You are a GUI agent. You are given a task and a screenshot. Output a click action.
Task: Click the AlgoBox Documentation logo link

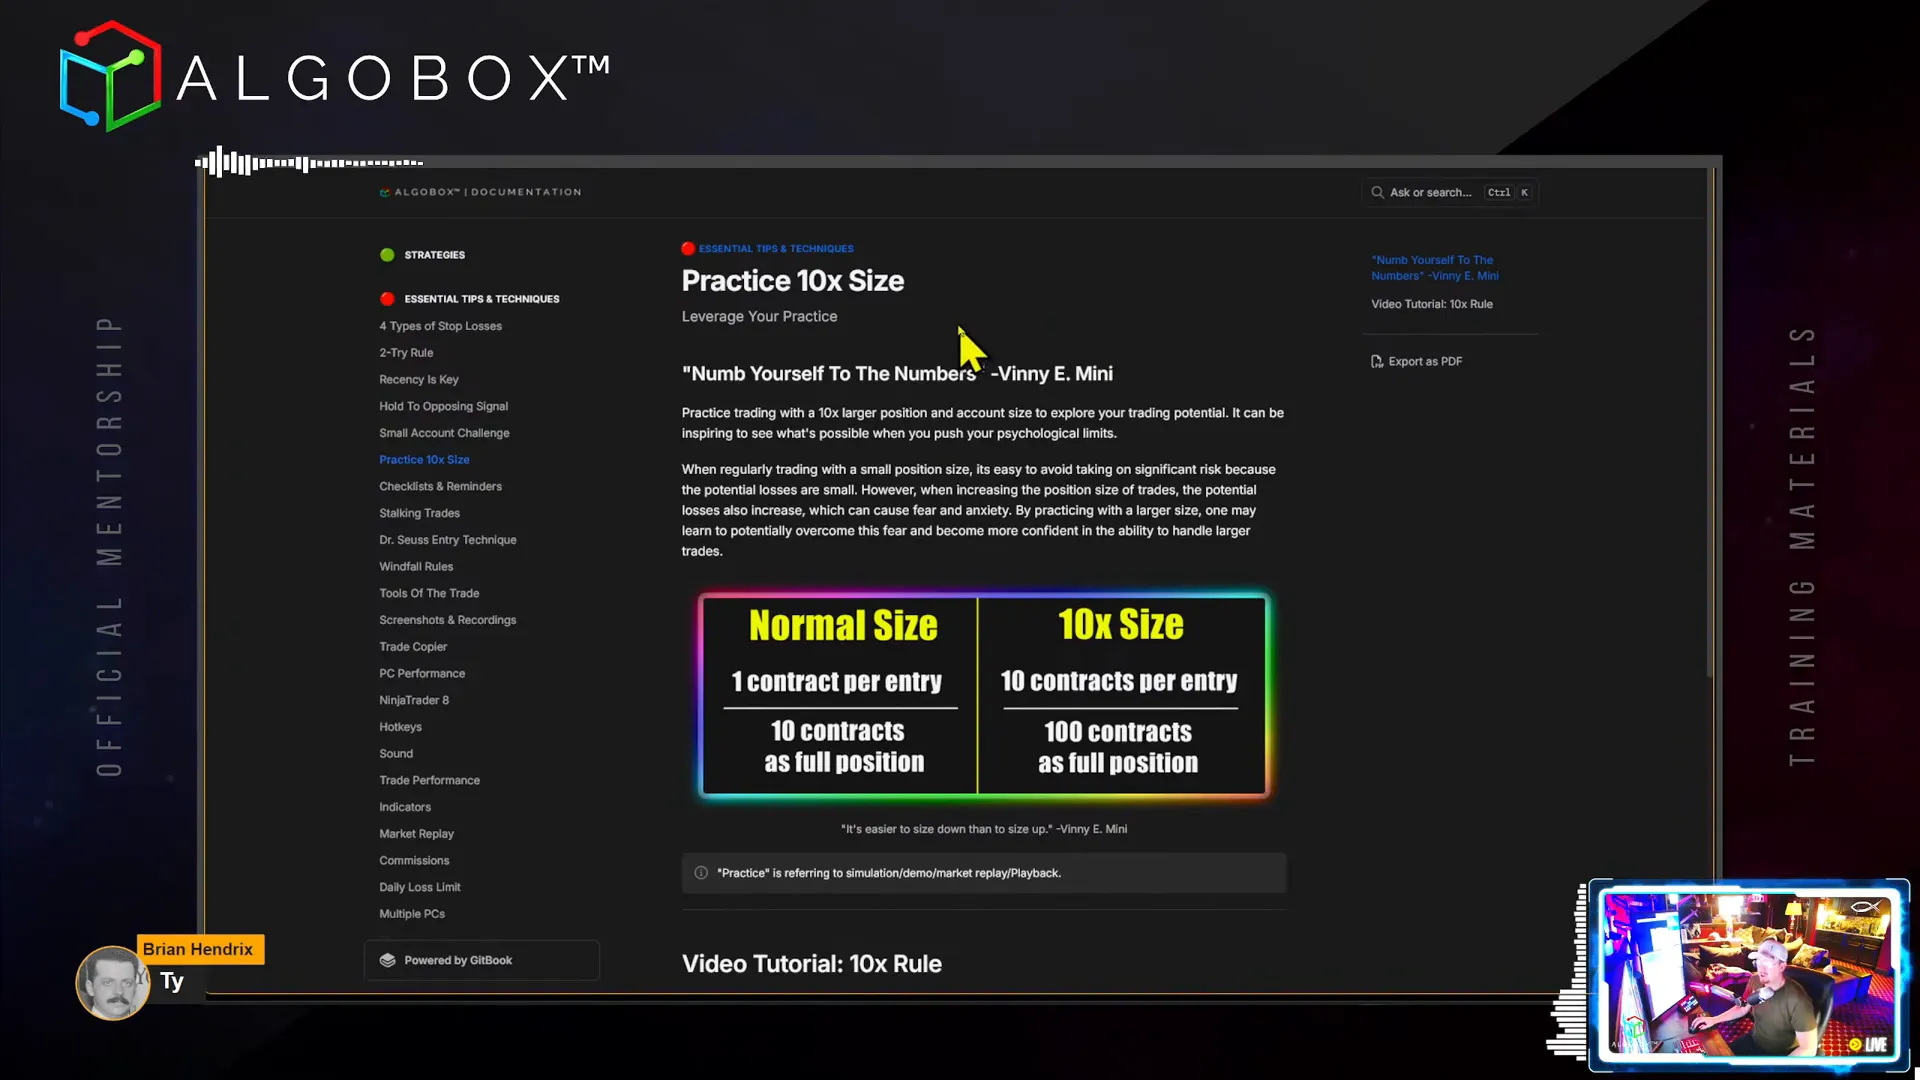(481, 192)
